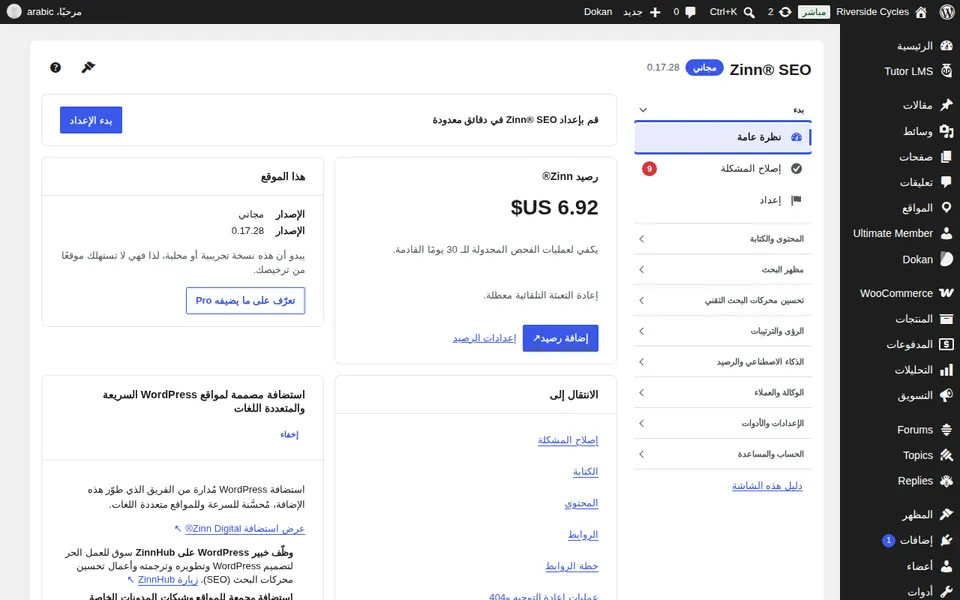The image size is (960, 600).
Task: Click the بدء الإعداد button
Action: tap(91, 120)
